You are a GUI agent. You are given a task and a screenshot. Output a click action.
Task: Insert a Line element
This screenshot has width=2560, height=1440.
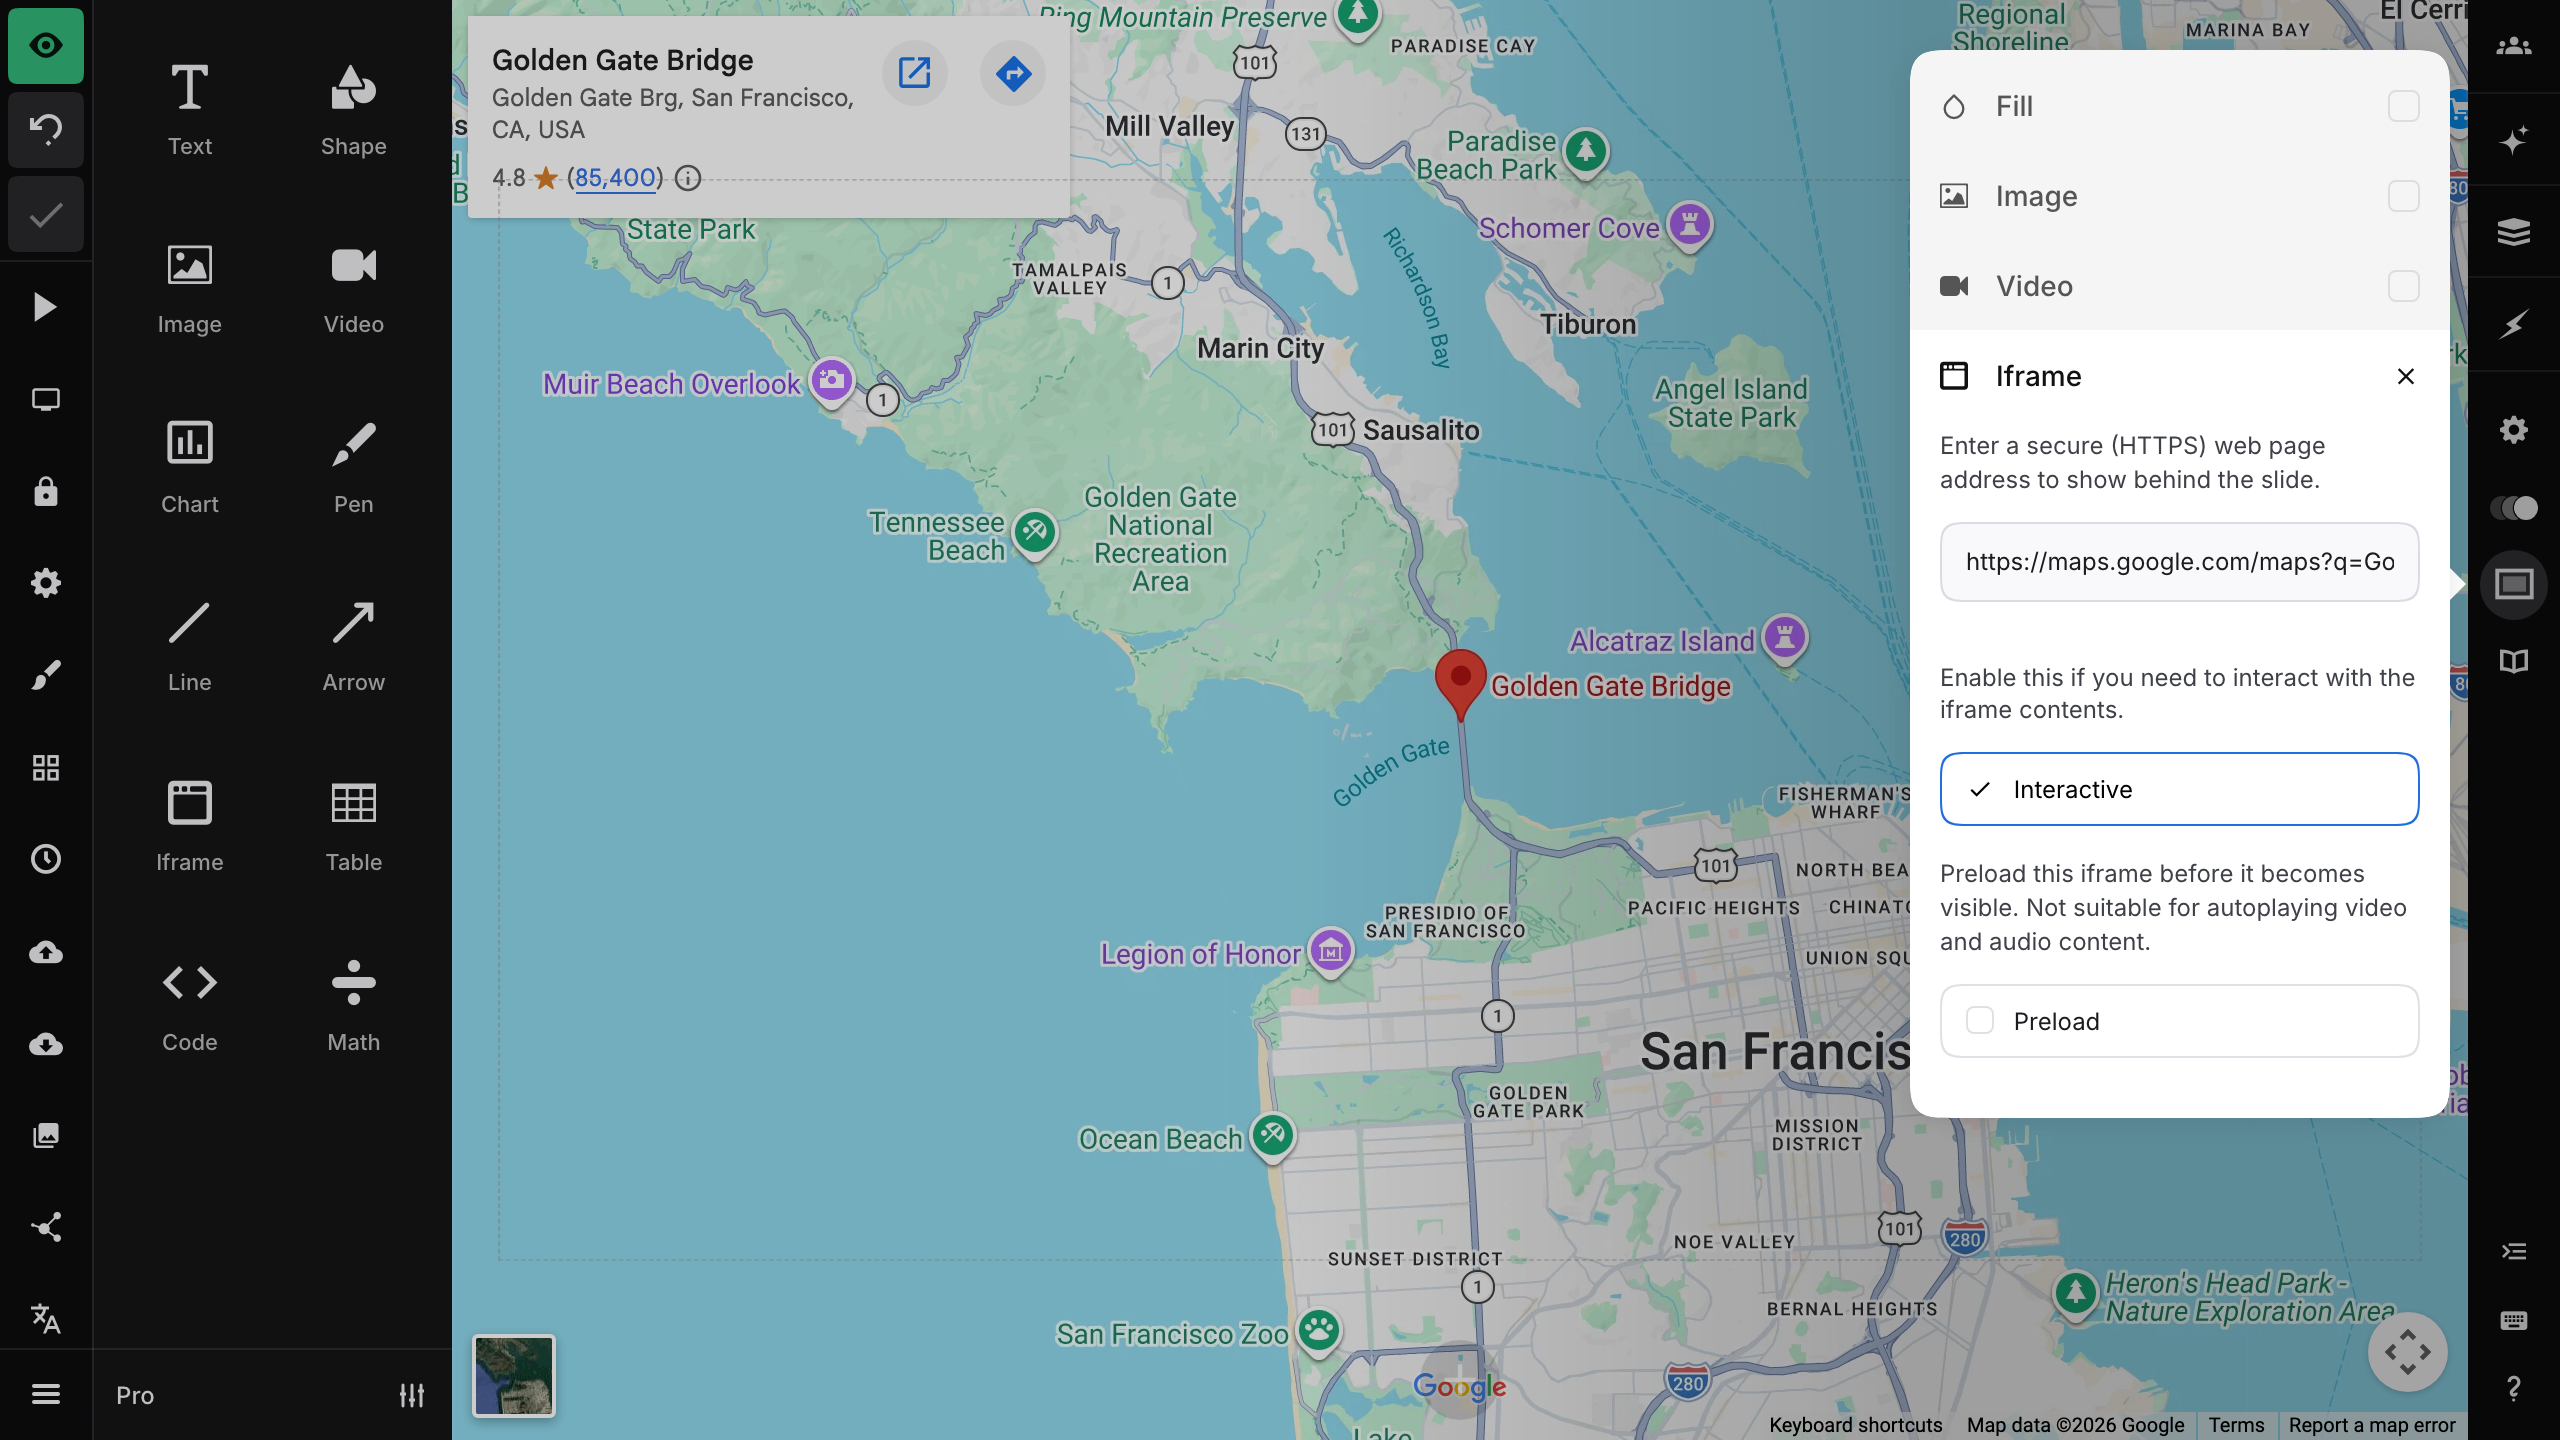coord(190,647)
